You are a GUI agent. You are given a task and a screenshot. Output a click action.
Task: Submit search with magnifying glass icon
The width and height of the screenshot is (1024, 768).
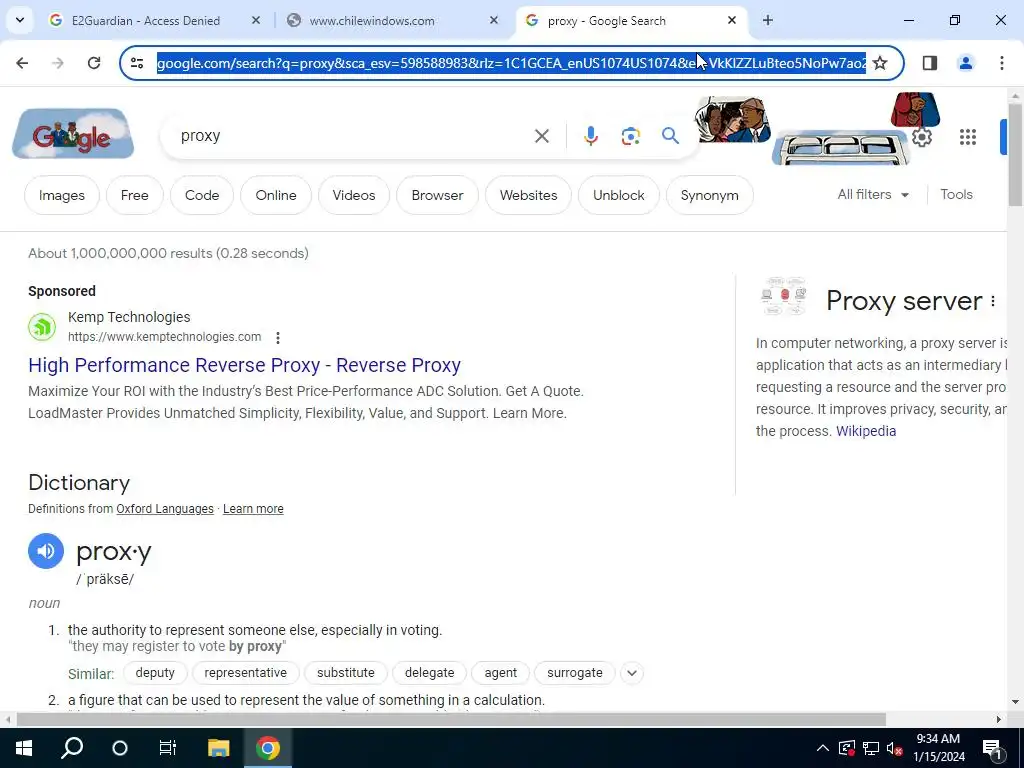point(670,136)
